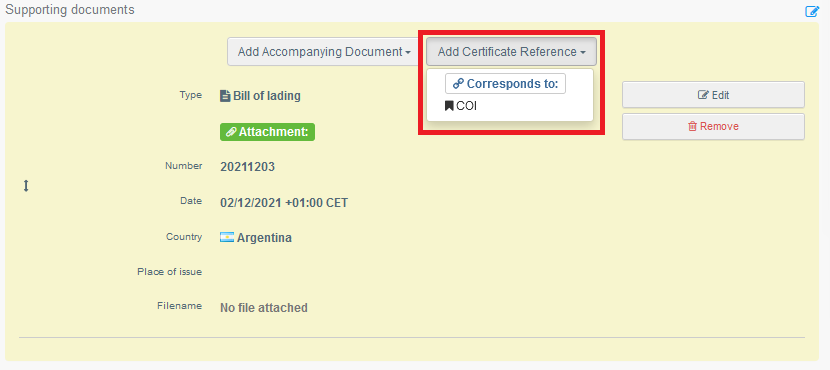Click the paperclip icon in Attachment badge

231,132
